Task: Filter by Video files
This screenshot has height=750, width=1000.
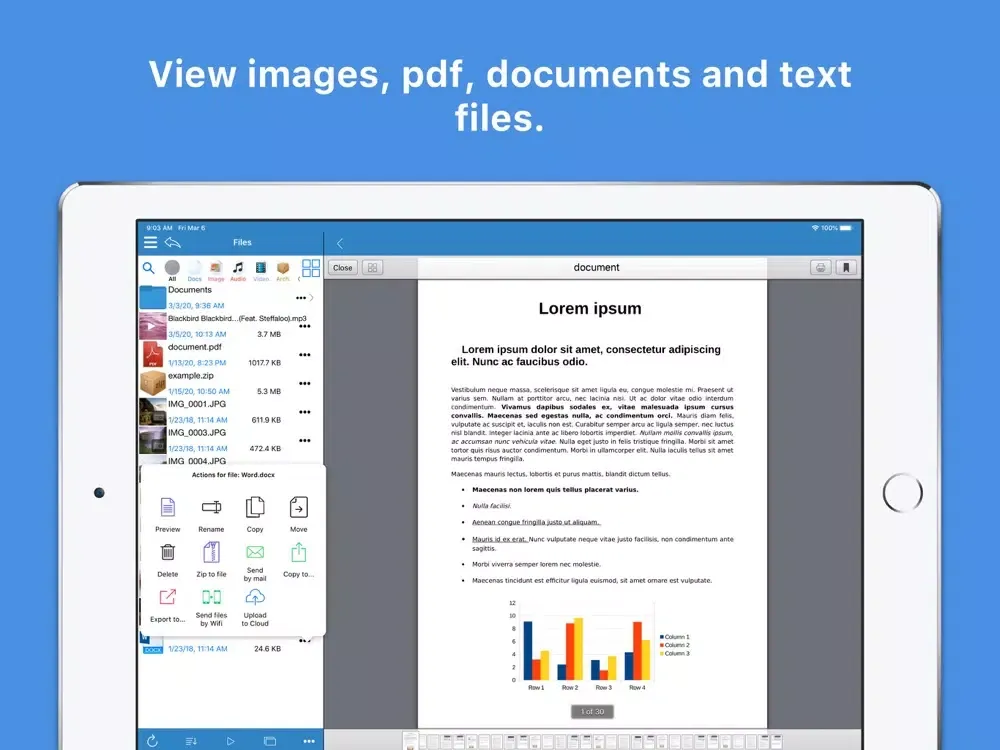Action: [x=261, y=270]
